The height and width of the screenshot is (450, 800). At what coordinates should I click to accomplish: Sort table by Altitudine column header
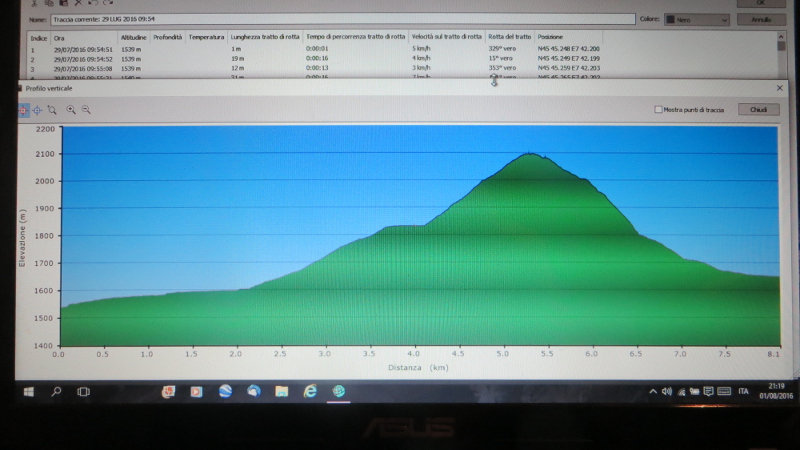click(x=133, y=37)
